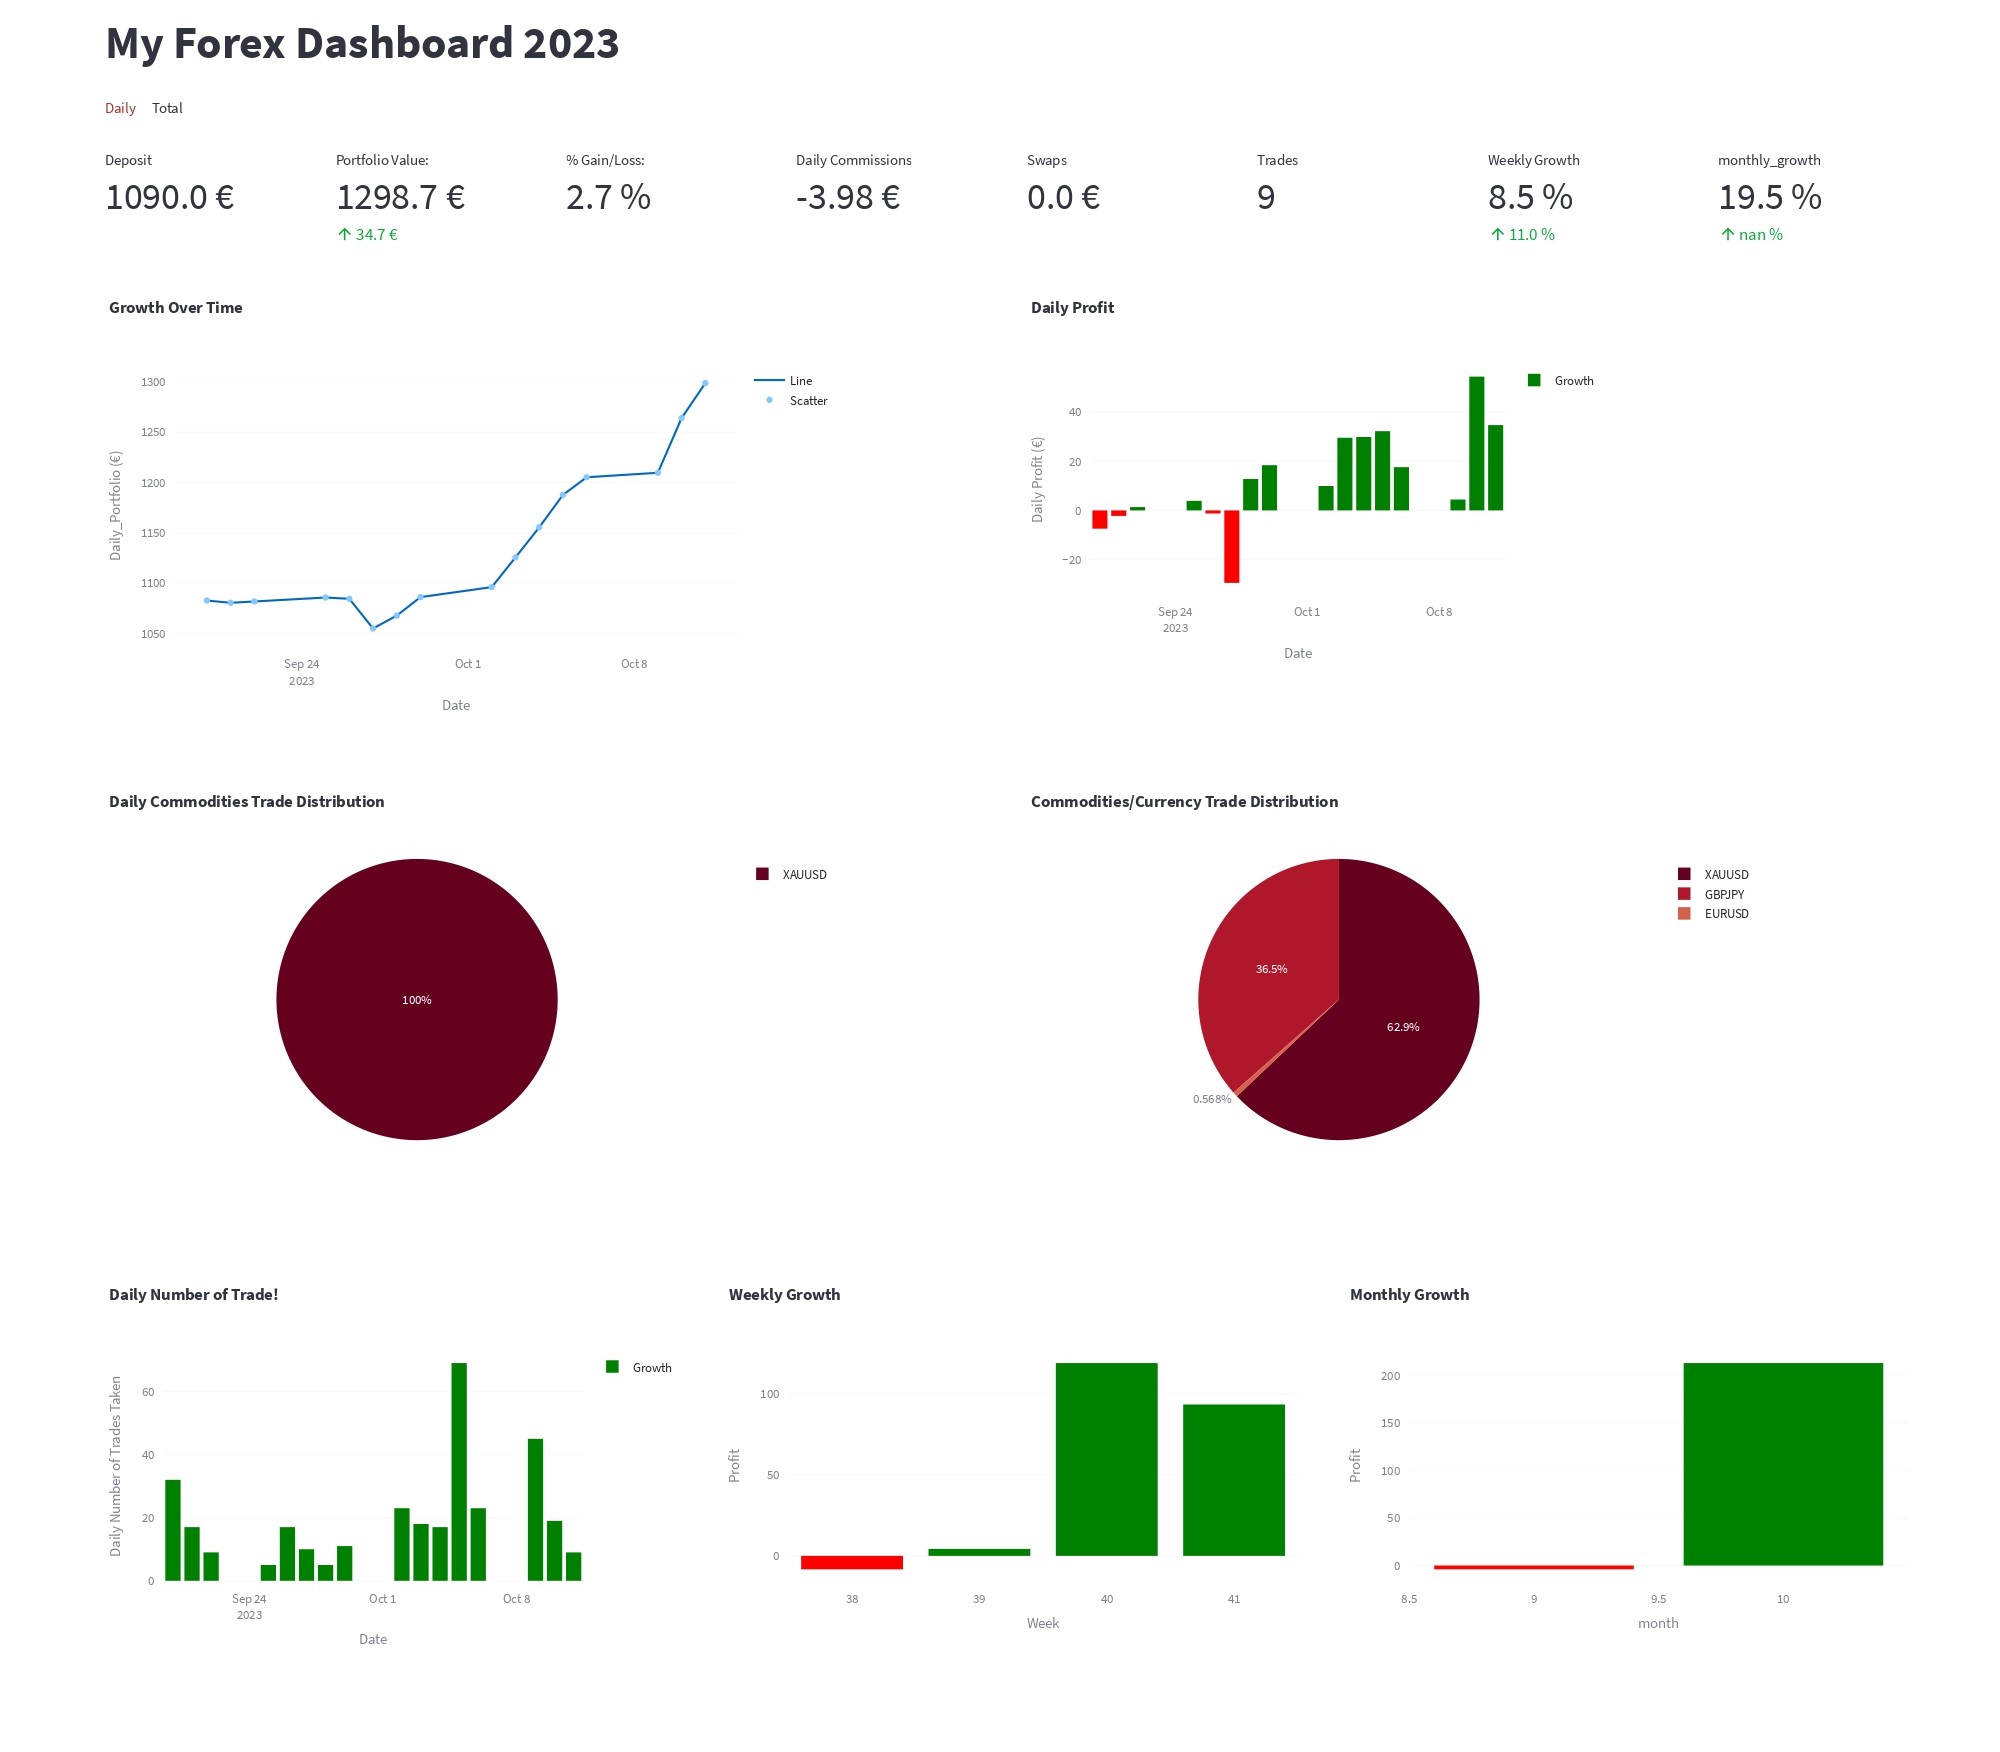Screen dimensions: 2000x1752
Task: Click the last scatter point on growth line
Action: coord(705,383)
